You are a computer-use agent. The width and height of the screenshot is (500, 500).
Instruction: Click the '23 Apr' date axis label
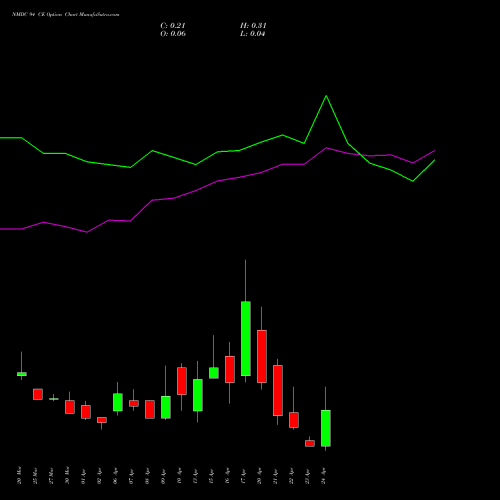click(307, 476)
